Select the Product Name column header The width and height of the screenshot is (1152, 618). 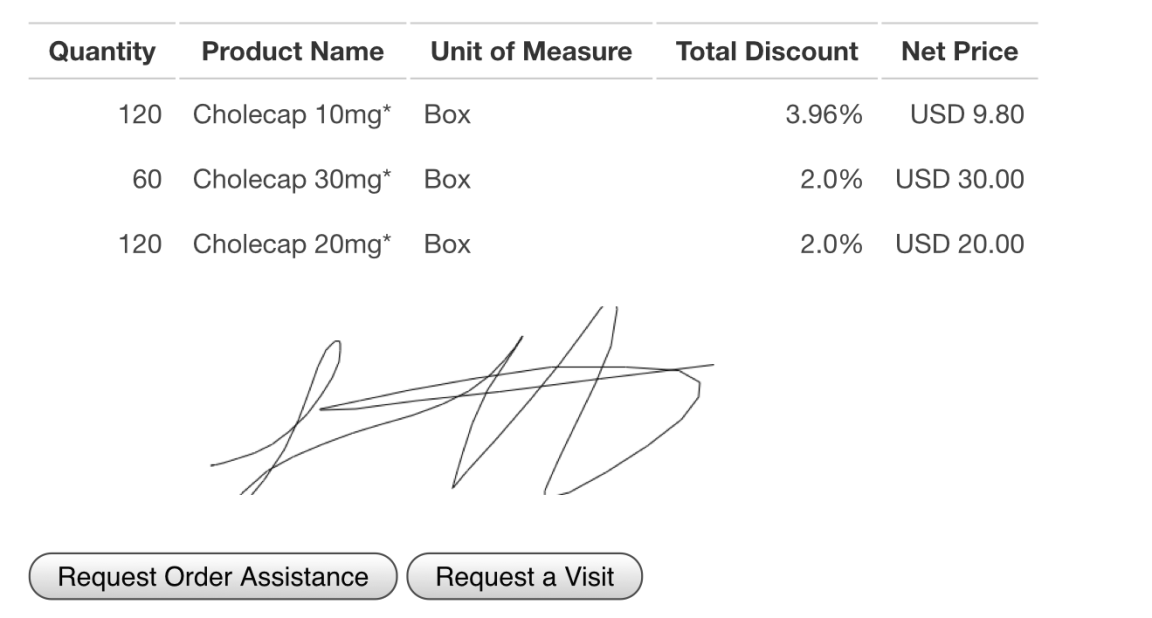pos(292,52)
